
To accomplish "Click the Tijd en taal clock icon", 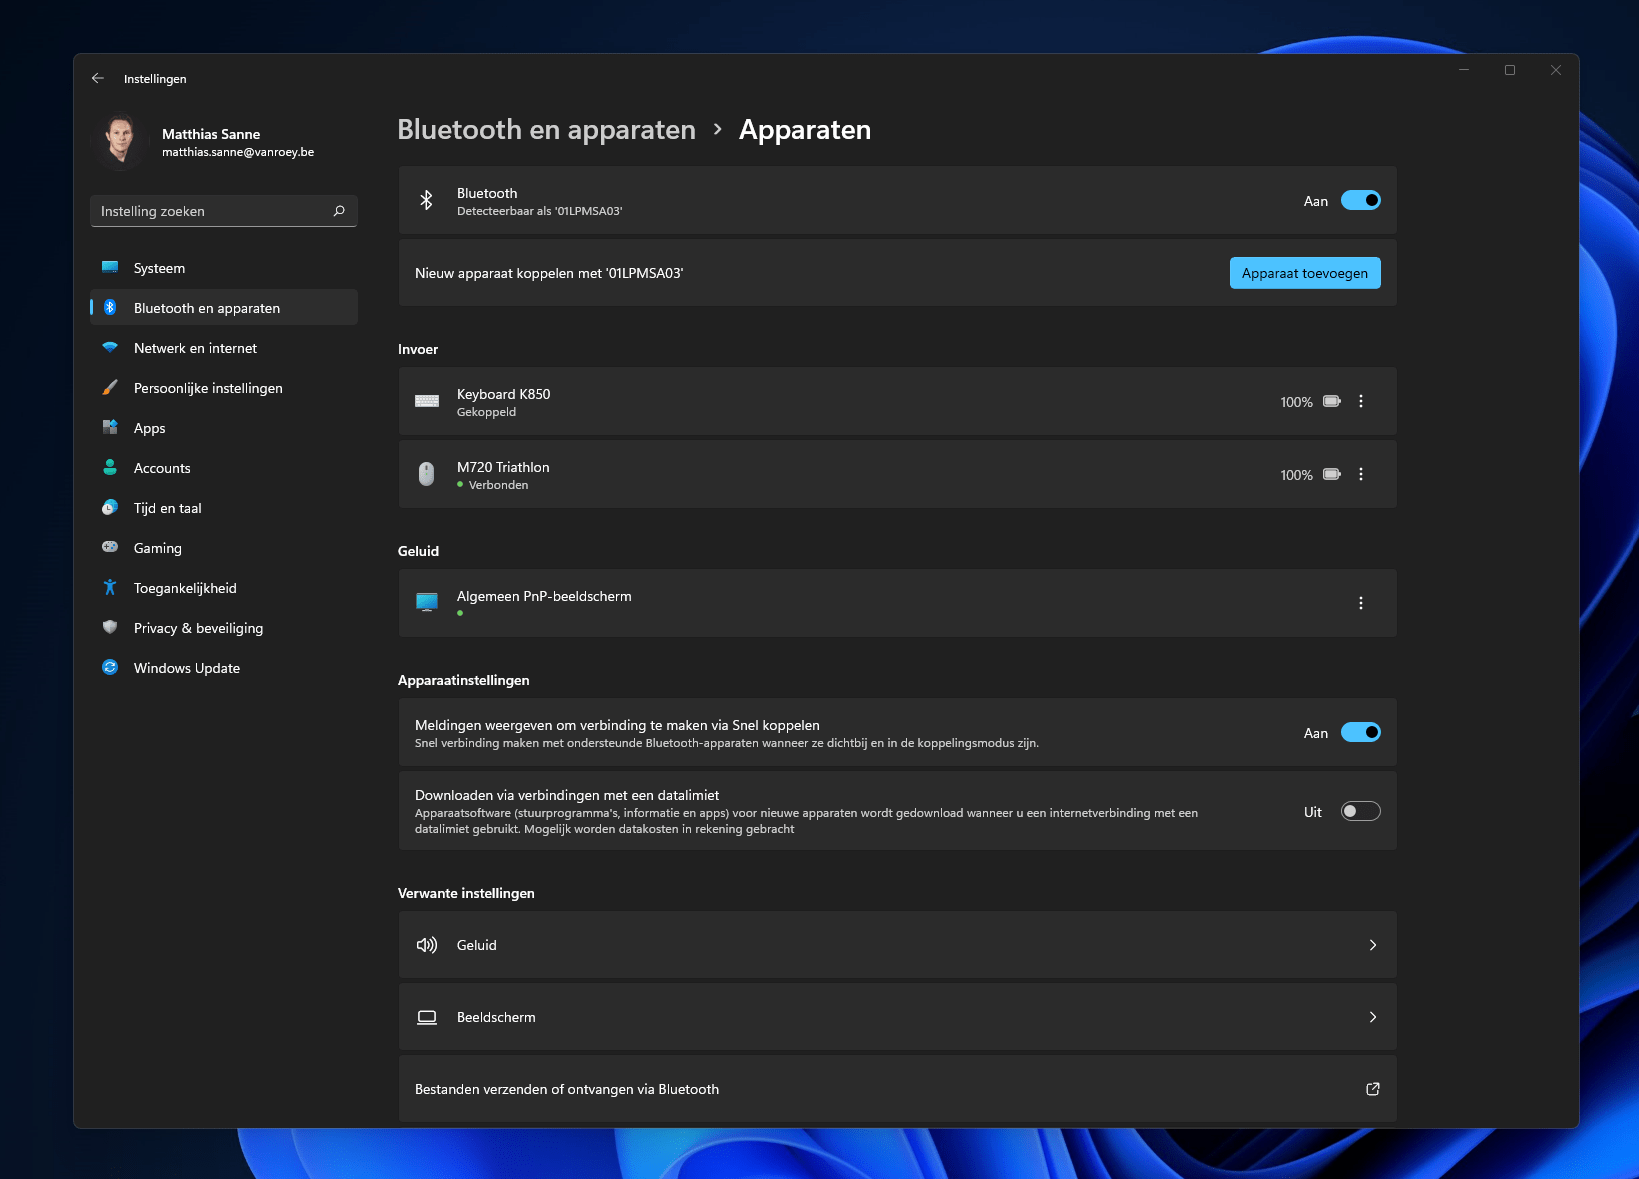I will 110,508.
